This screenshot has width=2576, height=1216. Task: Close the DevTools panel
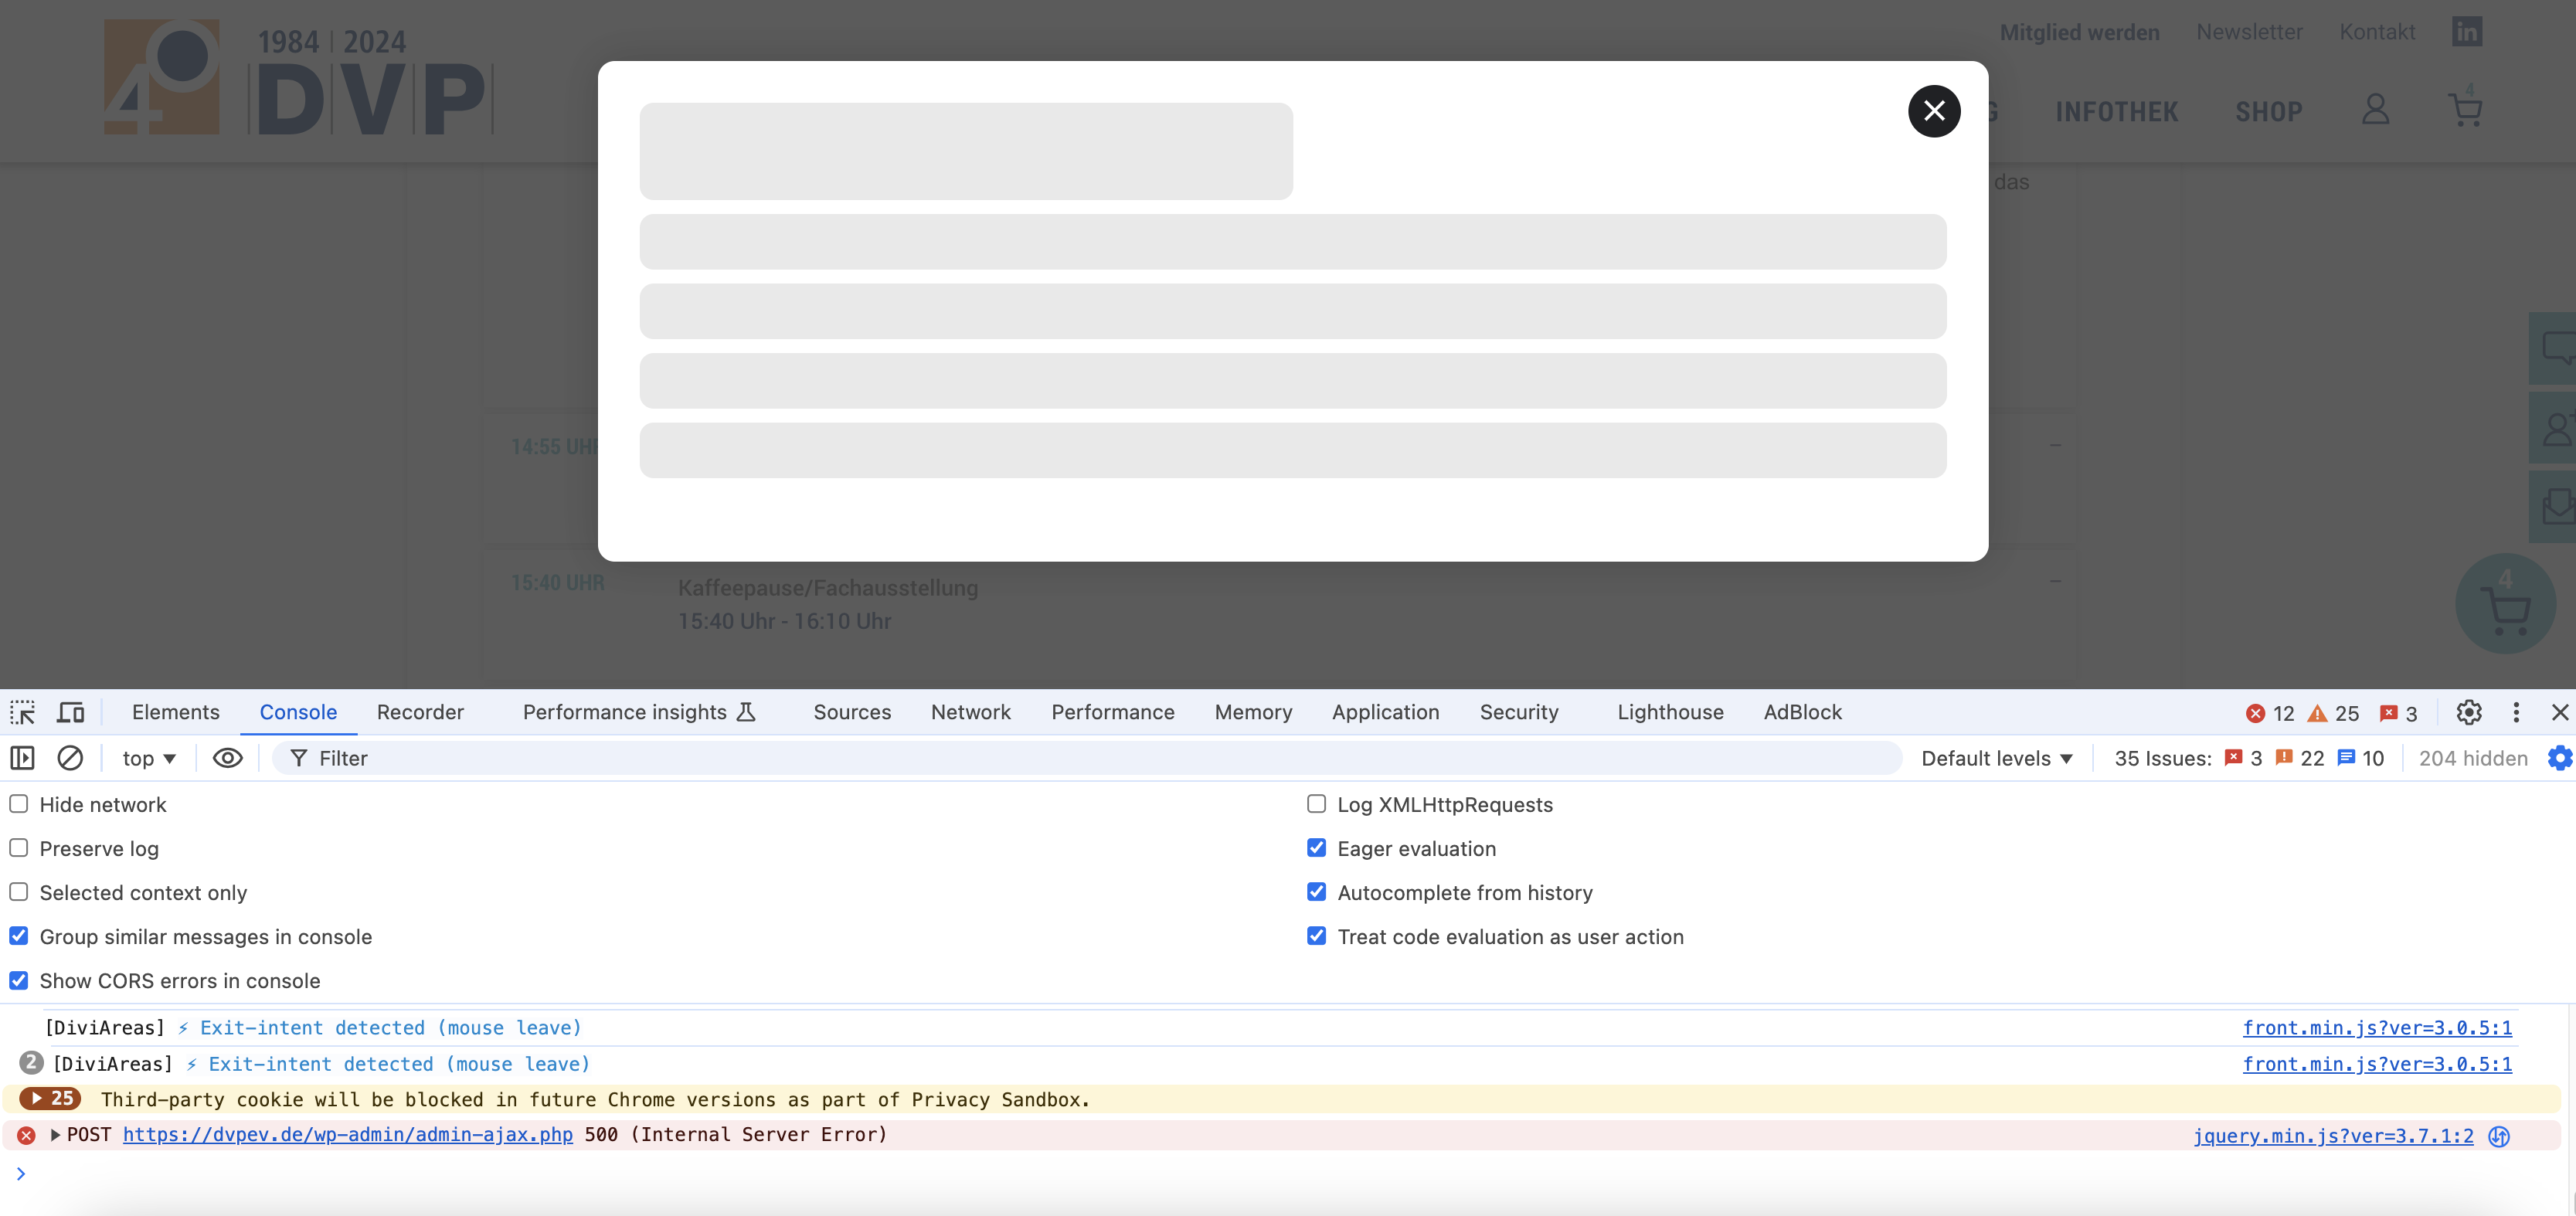tap(2560, 712)
